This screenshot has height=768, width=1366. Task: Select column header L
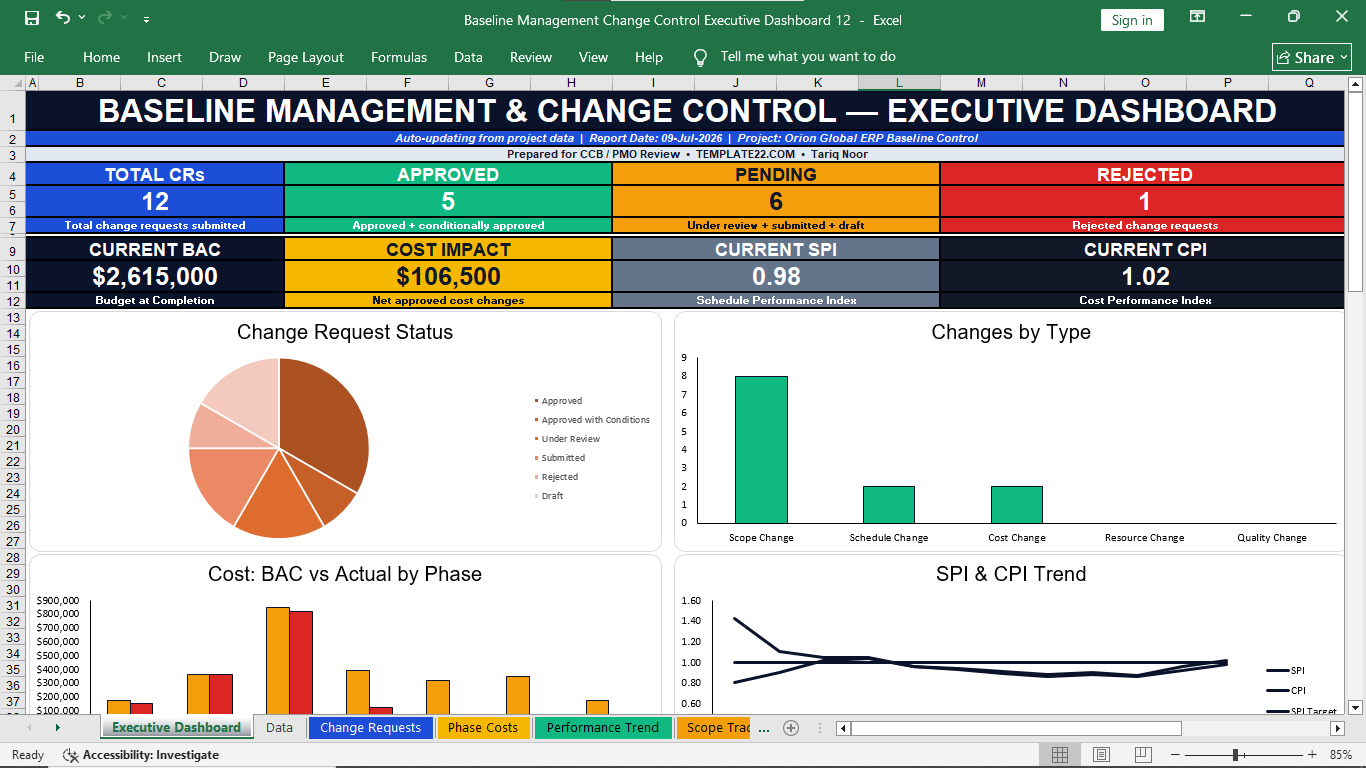pos(899,84)
